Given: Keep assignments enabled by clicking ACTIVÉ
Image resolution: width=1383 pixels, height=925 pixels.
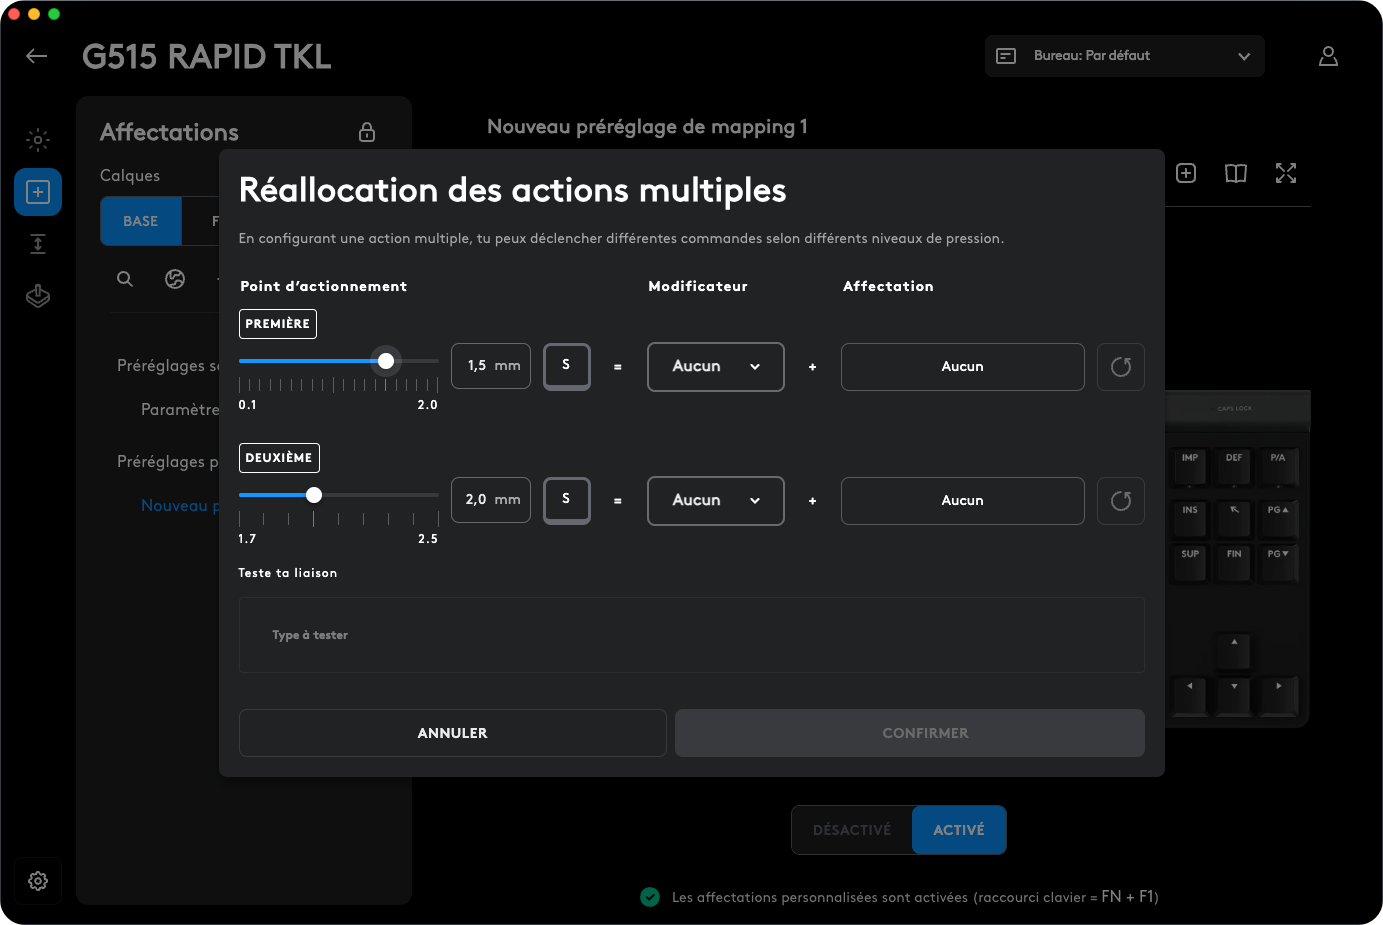Looking at the screenshot, I should (958, 829).
